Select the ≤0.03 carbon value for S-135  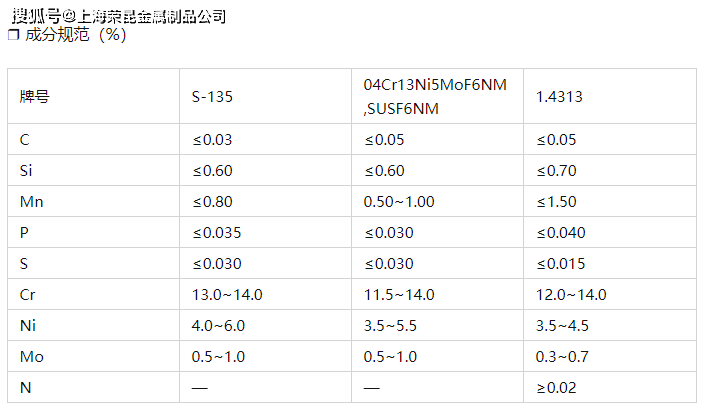[212, 139]
